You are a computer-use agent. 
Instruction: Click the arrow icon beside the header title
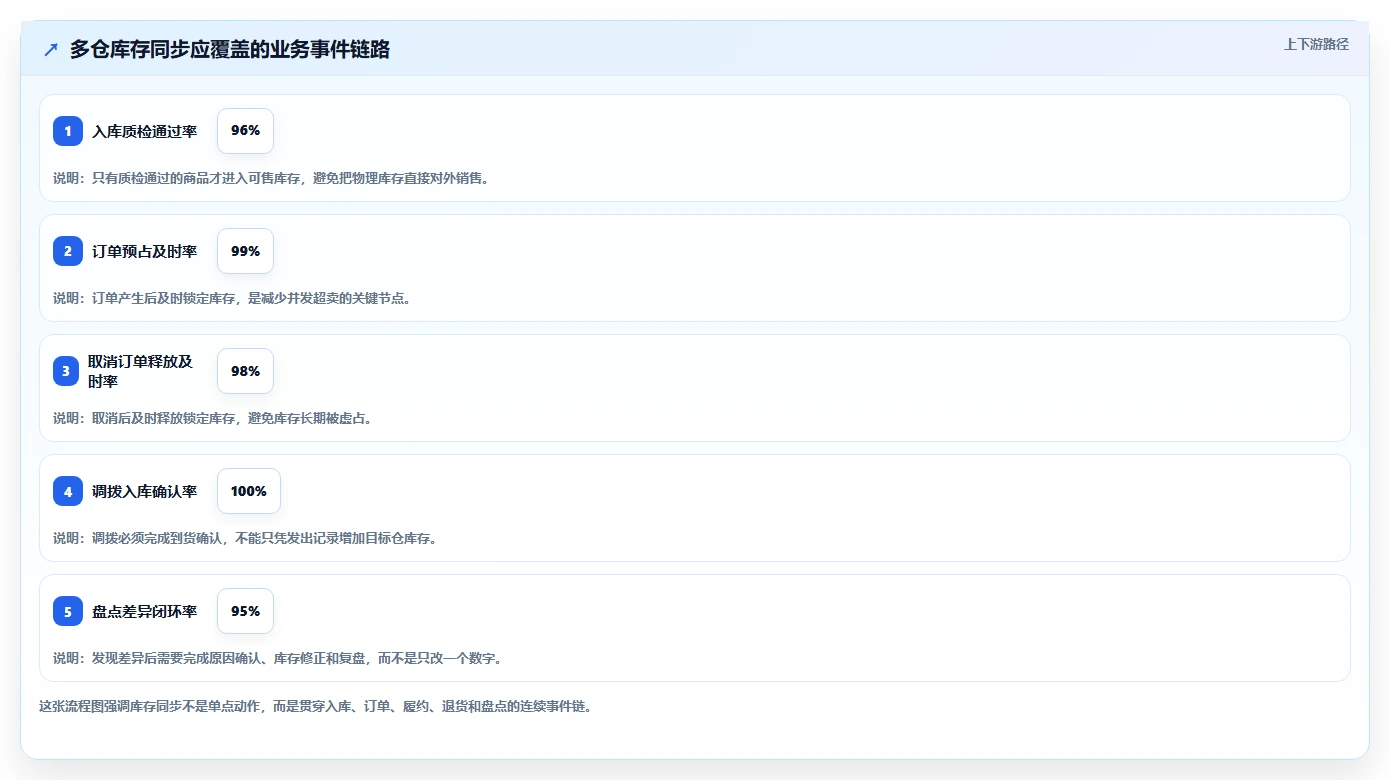point(51,49)
